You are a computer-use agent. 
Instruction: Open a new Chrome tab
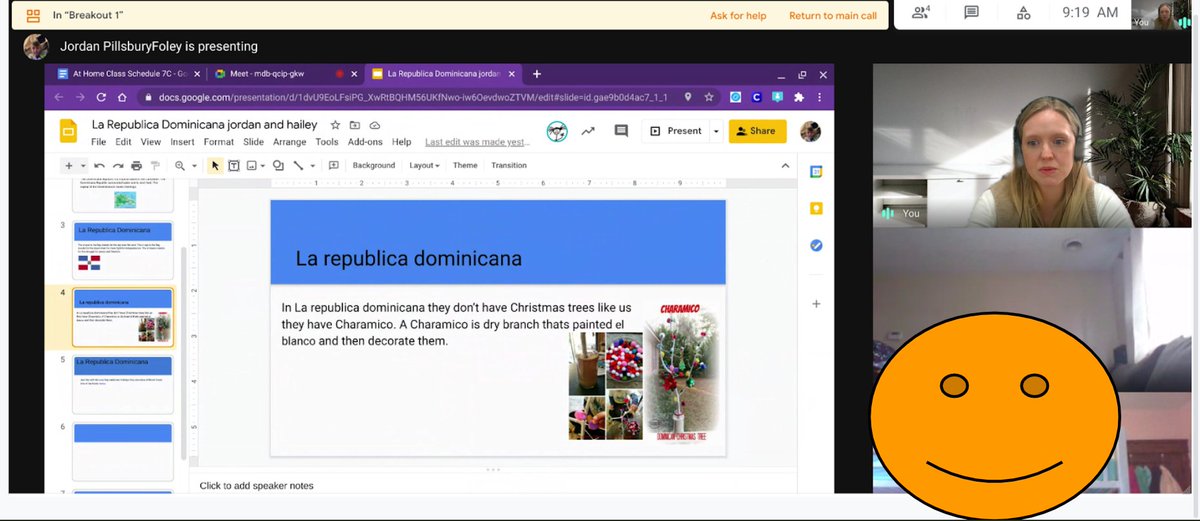[x=537, y=74]
